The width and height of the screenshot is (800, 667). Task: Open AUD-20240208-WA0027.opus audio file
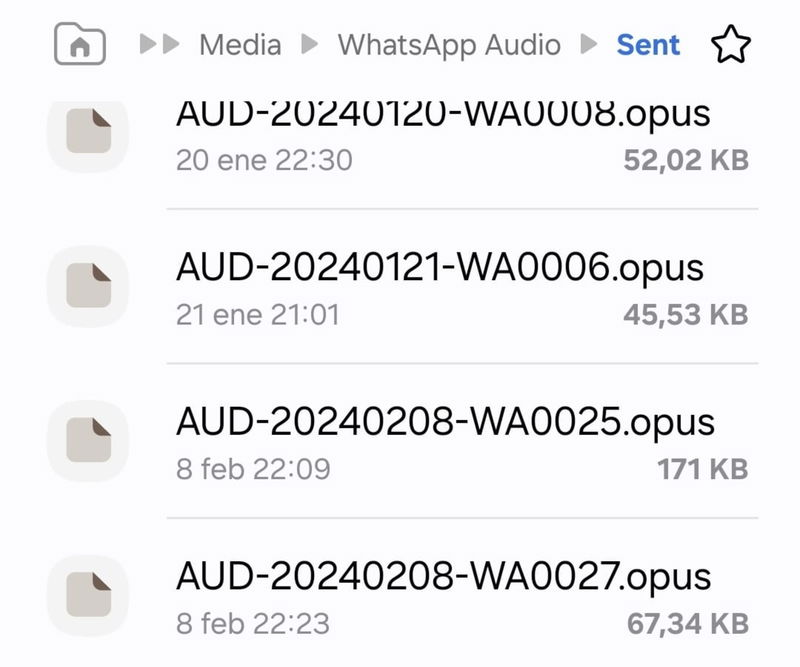coord(445,574)
